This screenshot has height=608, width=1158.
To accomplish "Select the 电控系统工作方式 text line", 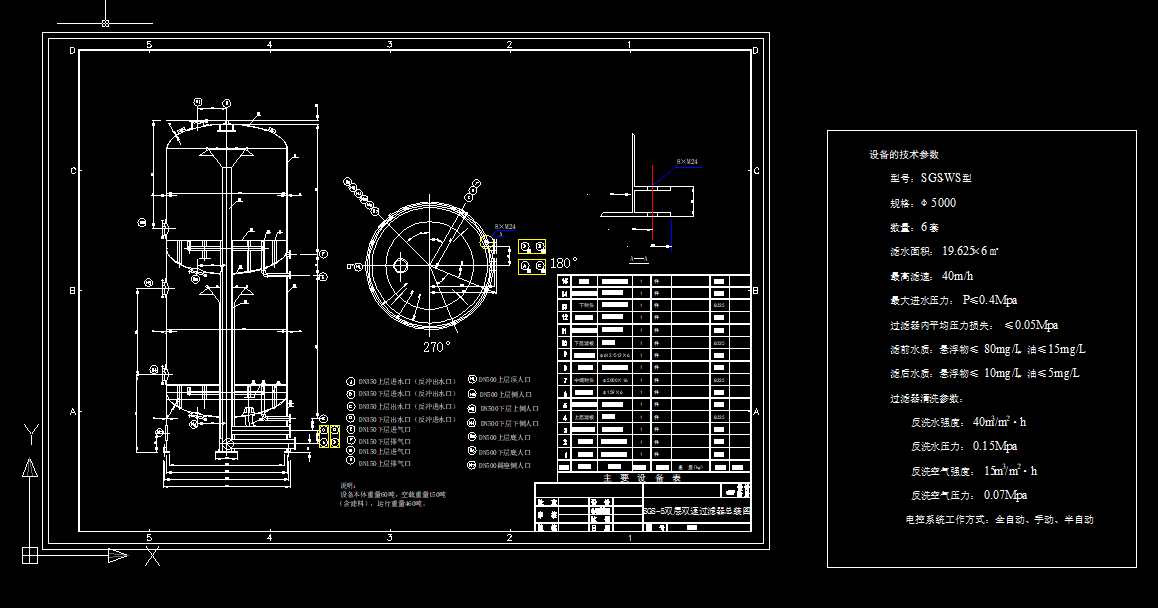I will click(x=998, y=520).
